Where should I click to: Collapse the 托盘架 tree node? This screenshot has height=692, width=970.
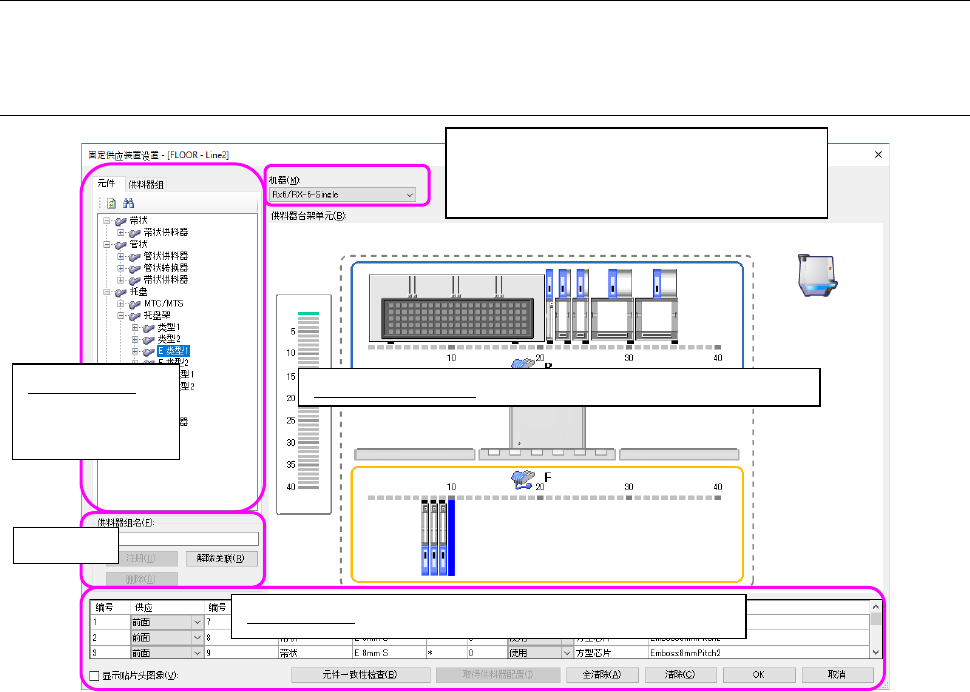121,315
